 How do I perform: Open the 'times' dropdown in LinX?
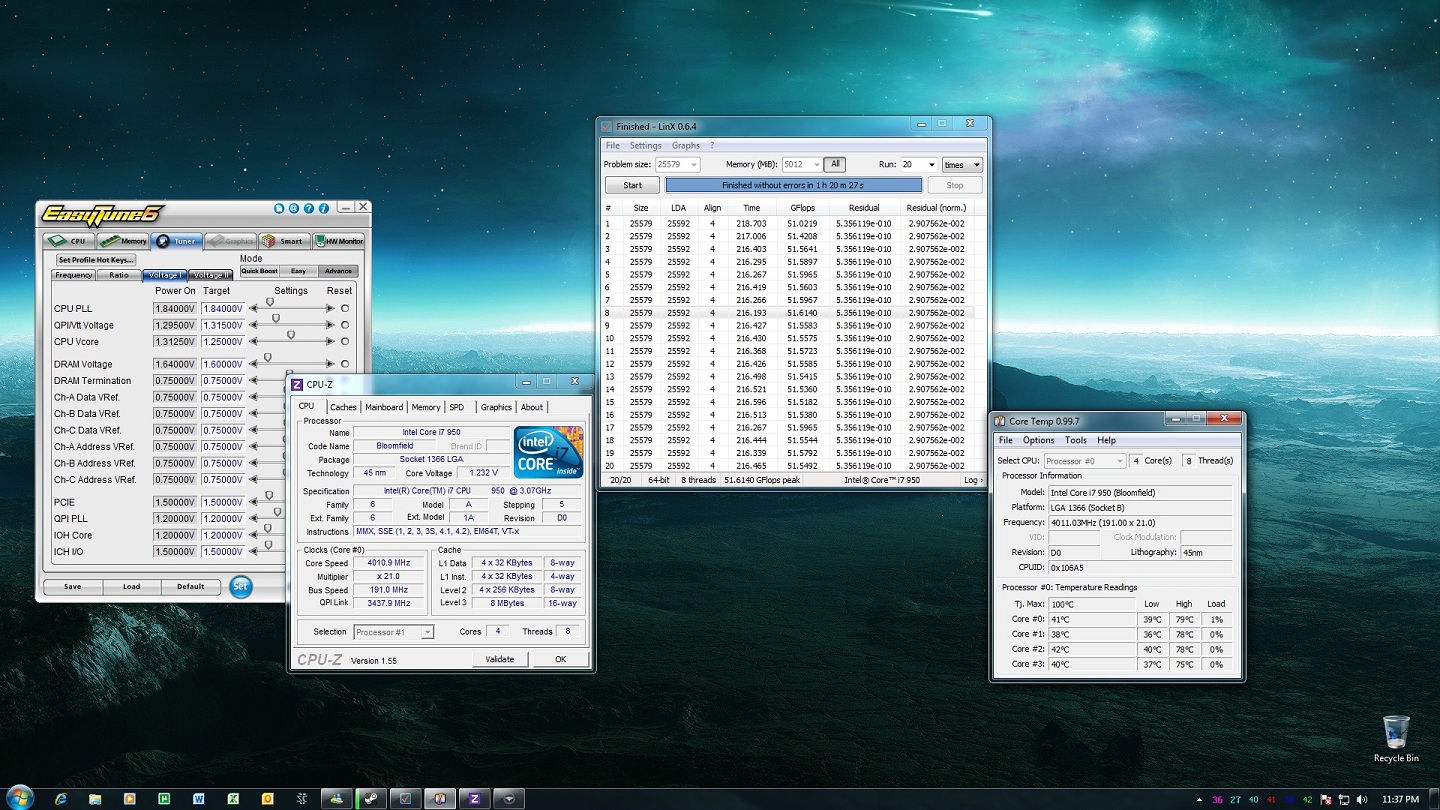click(x=962, y=165)
